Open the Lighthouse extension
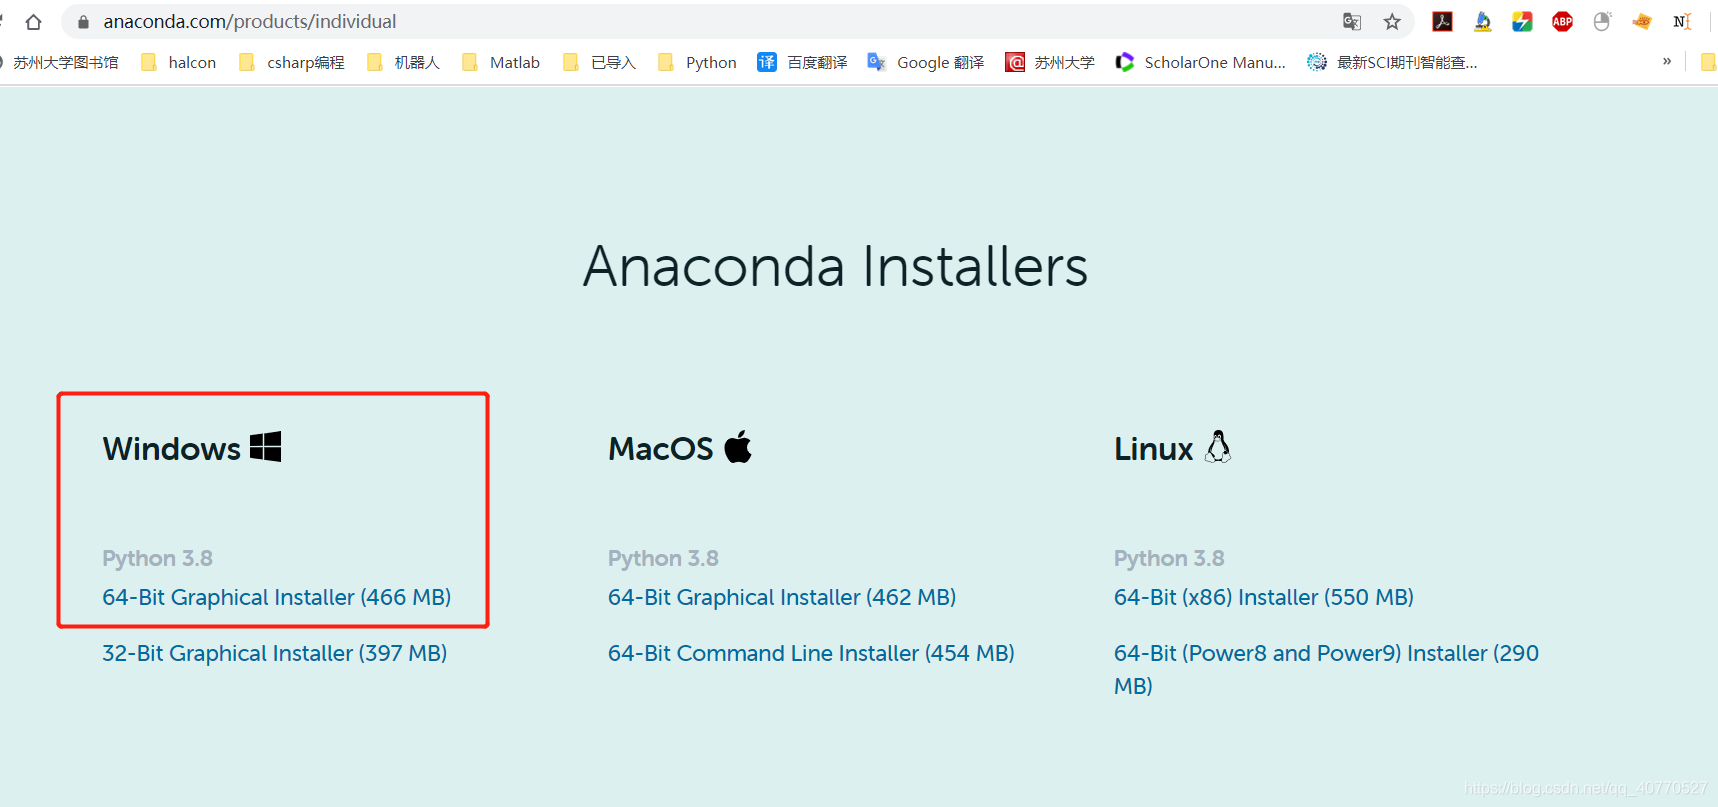The width and height of the screenshot is (1718, 807). (x=1523, y=21)
